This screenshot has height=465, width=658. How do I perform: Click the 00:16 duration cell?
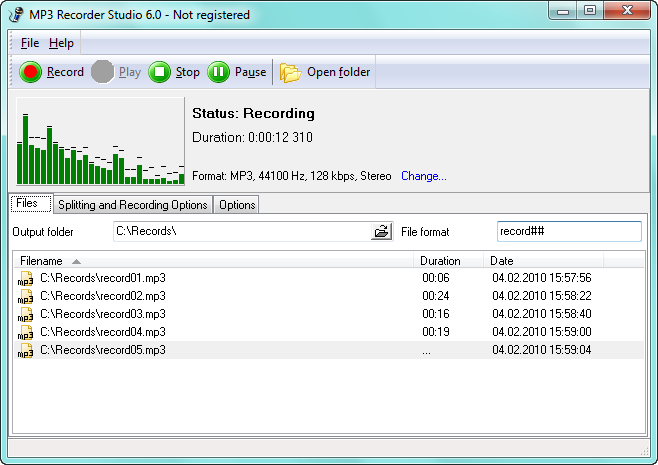point(436,314)
